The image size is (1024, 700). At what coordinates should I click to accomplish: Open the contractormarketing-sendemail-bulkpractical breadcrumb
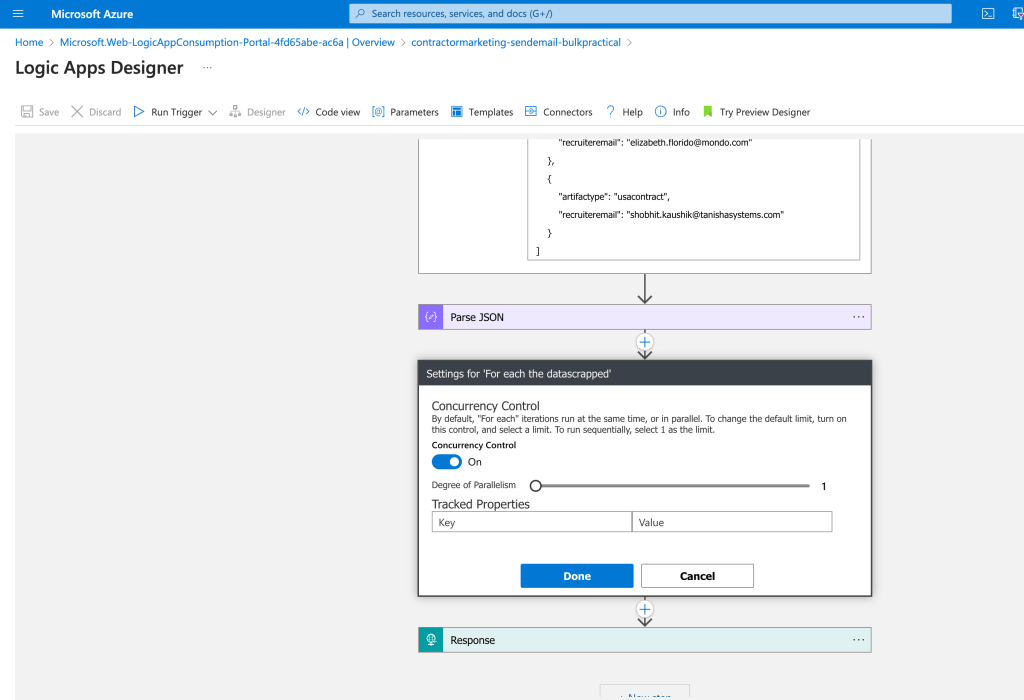pos(516,42)
